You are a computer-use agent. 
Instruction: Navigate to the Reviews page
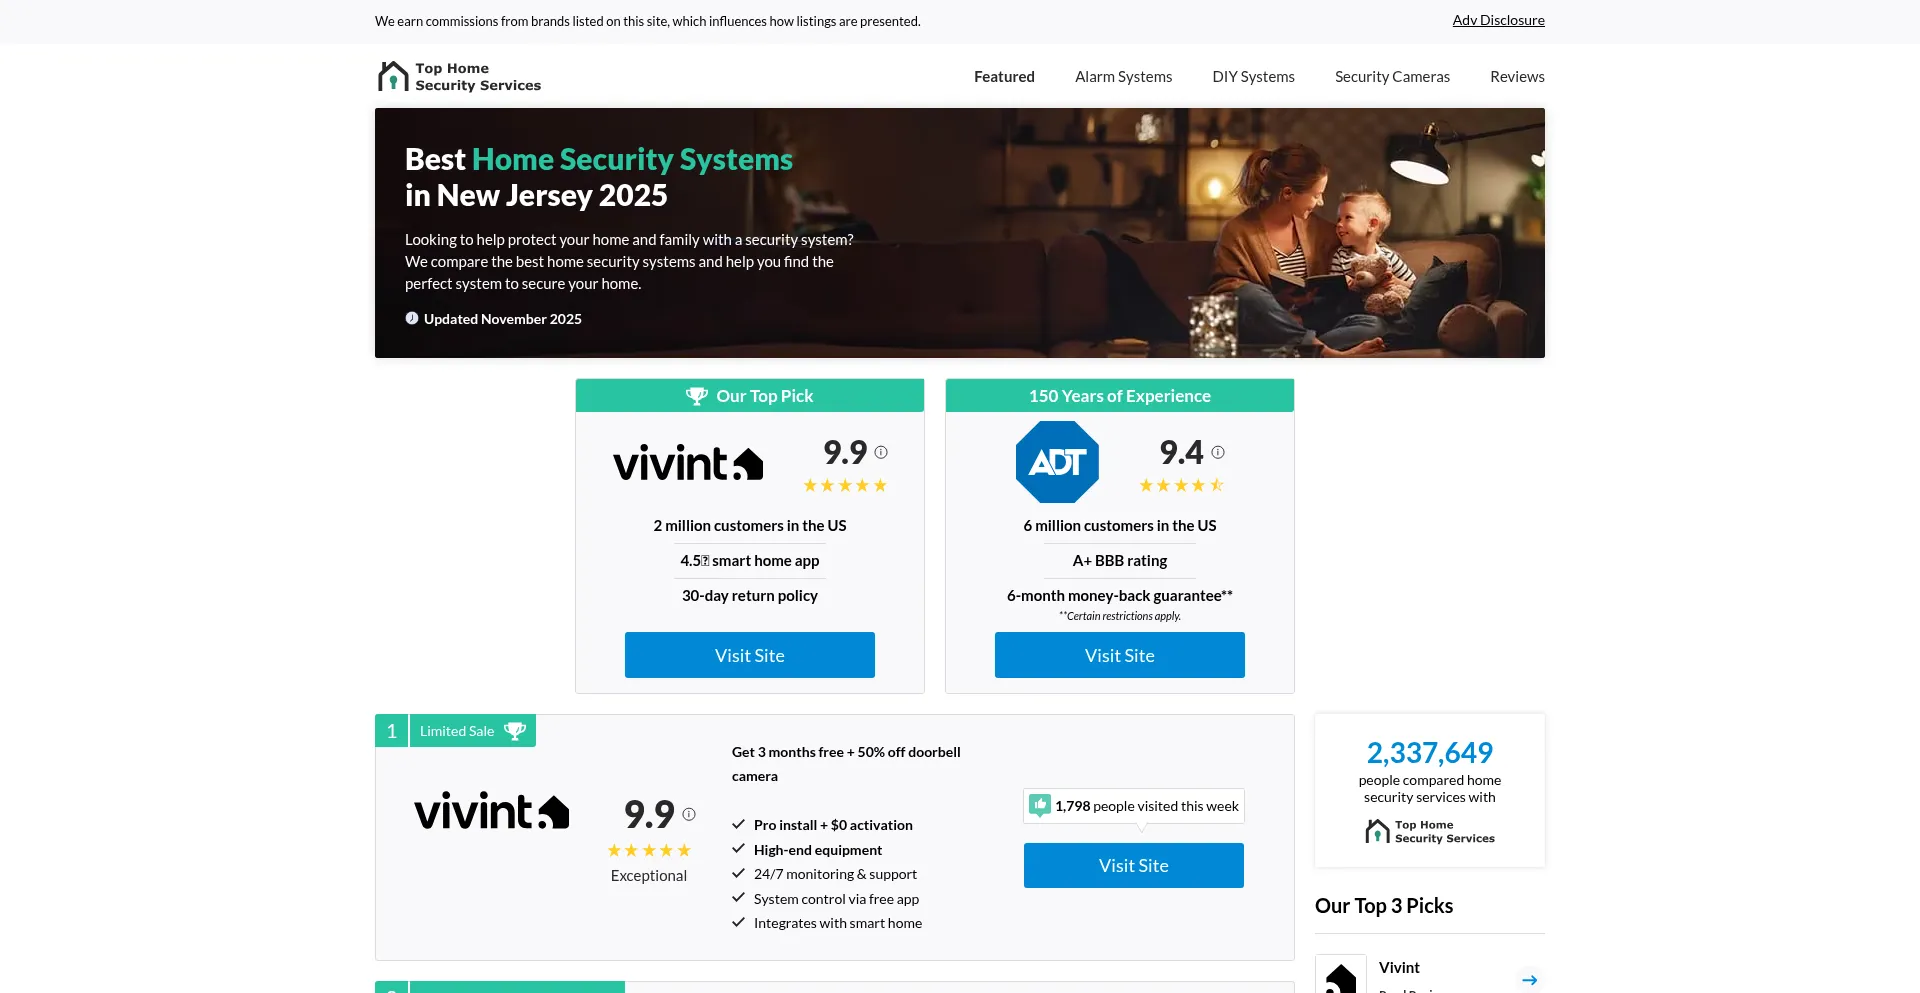point(1517,77)
